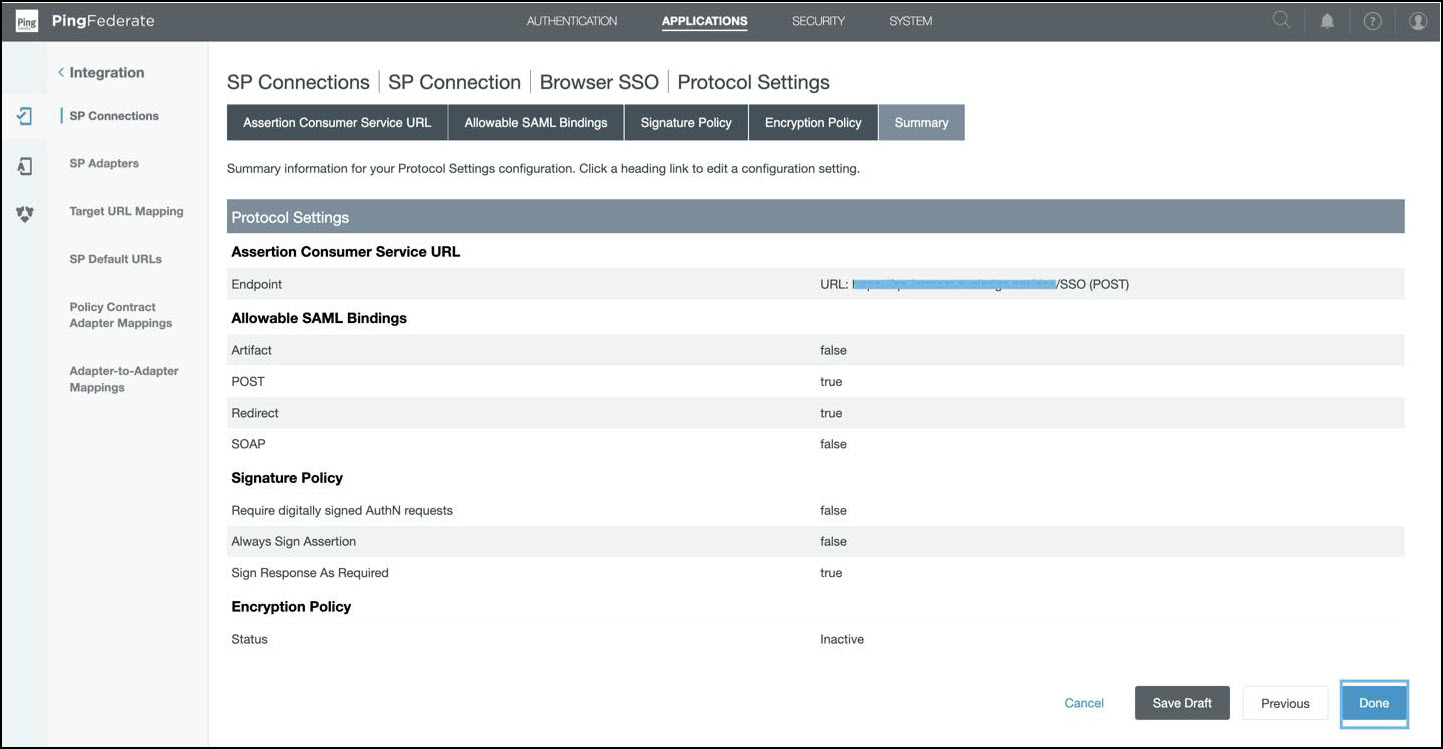This screenshot has height=749, width=1443.
Task: Open the AUTHENTICATION top menu
Action: point(572,21)
